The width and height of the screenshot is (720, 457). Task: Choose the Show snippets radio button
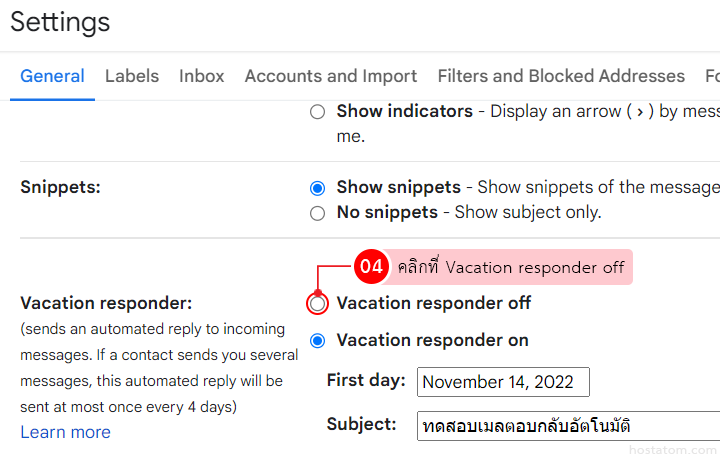coord(317,188)
